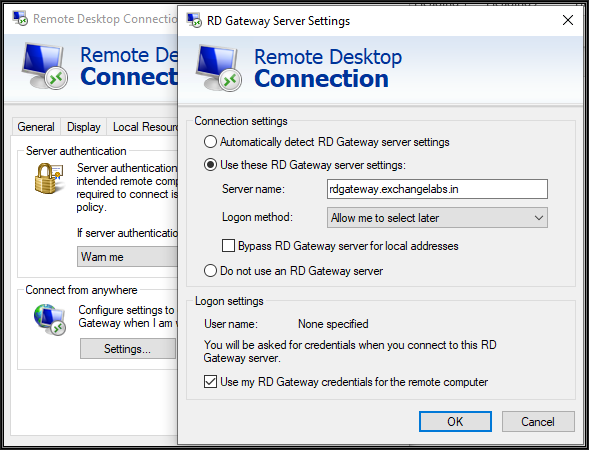589x450 pixels.
Task: Click in the Server name text field
Action: click(437, 189)
